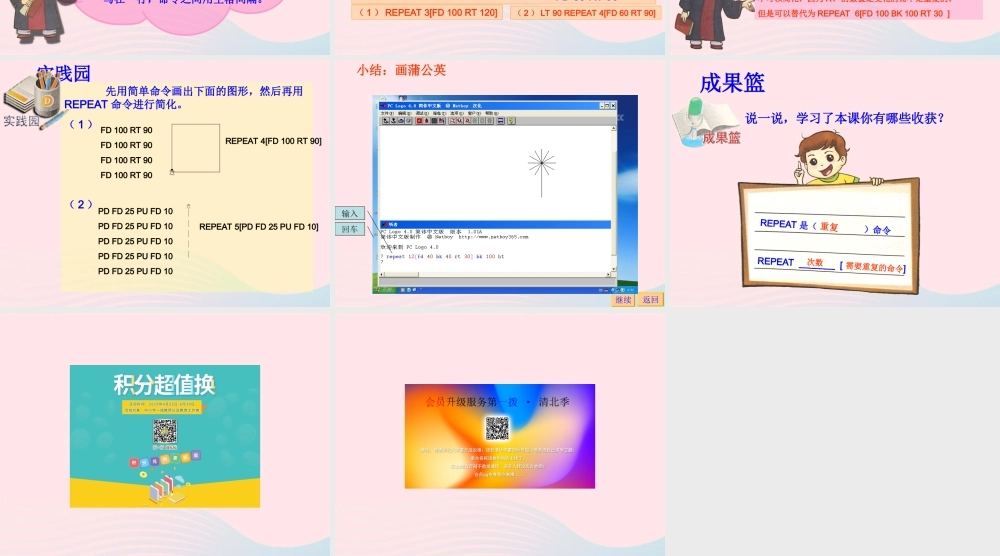Select the 回车 callout label
The height and width of the screenshot is (556, 1000).
pos(350,229)
